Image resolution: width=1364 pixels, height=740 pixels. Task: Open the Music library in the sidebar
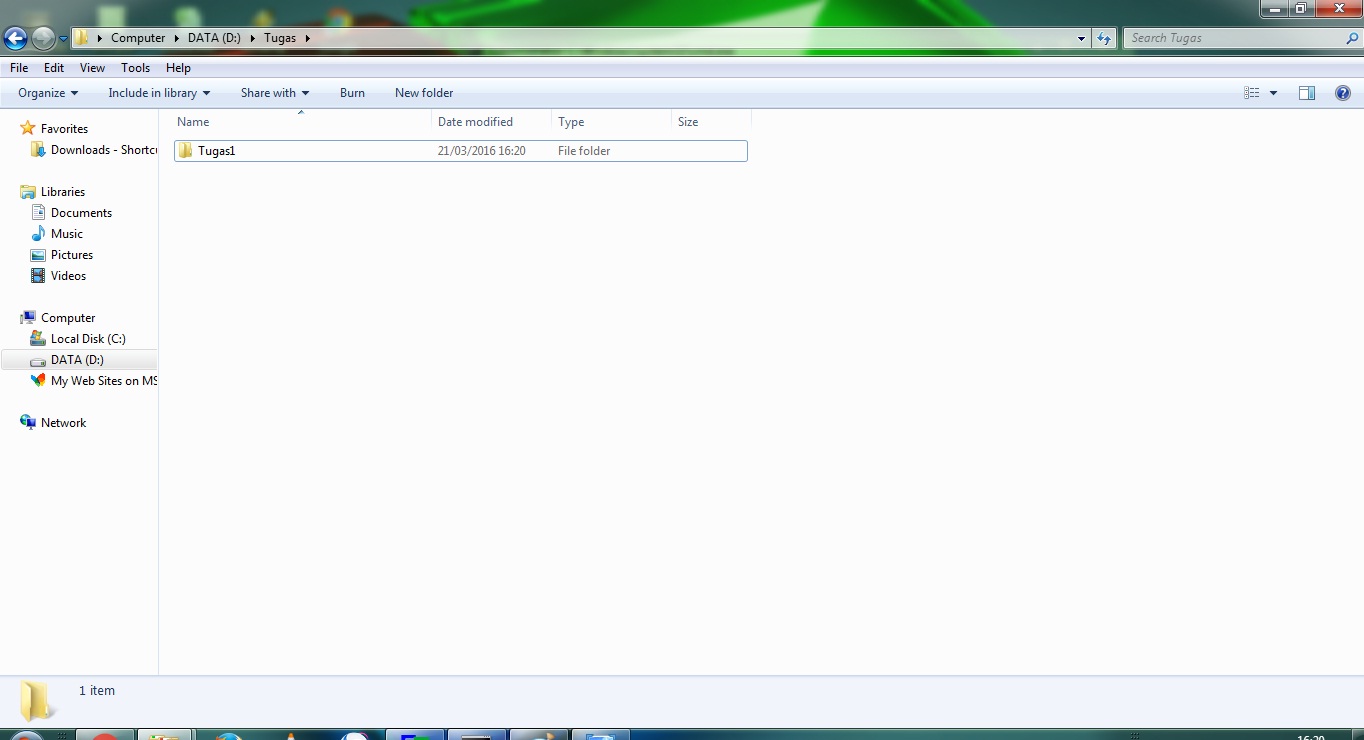[66, 233]
